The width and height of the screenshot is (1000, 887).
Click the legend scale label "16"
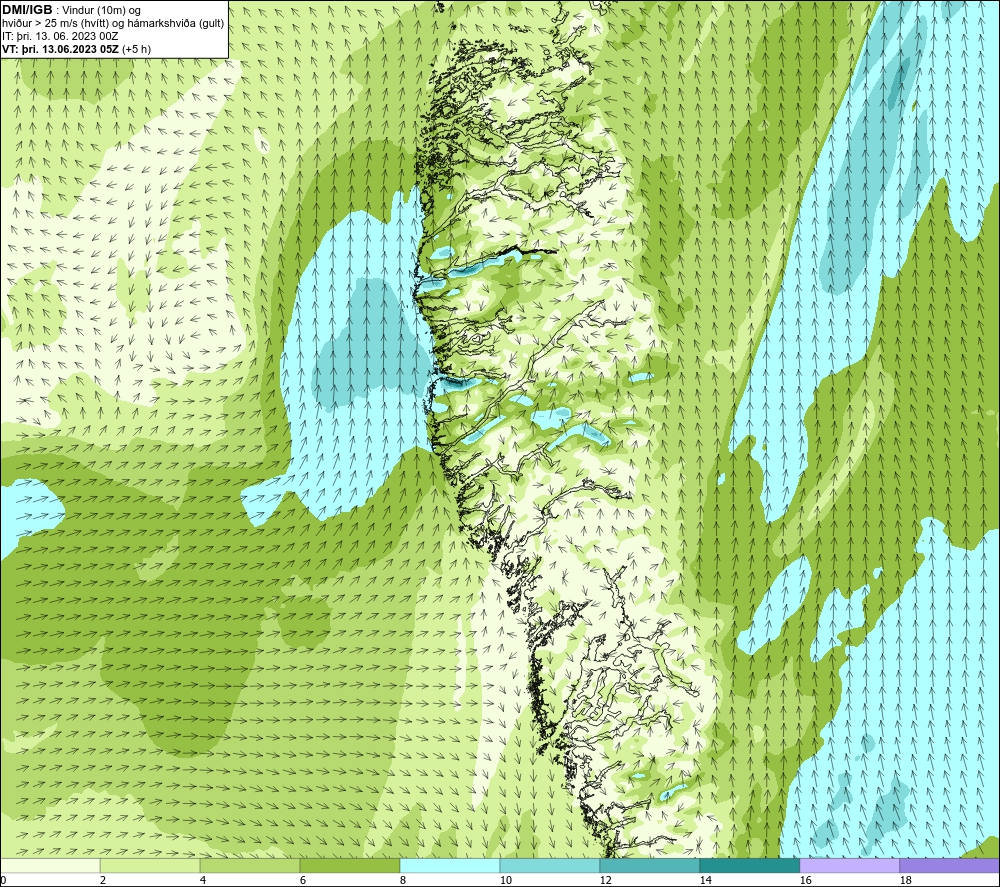[x=805, y=881]
